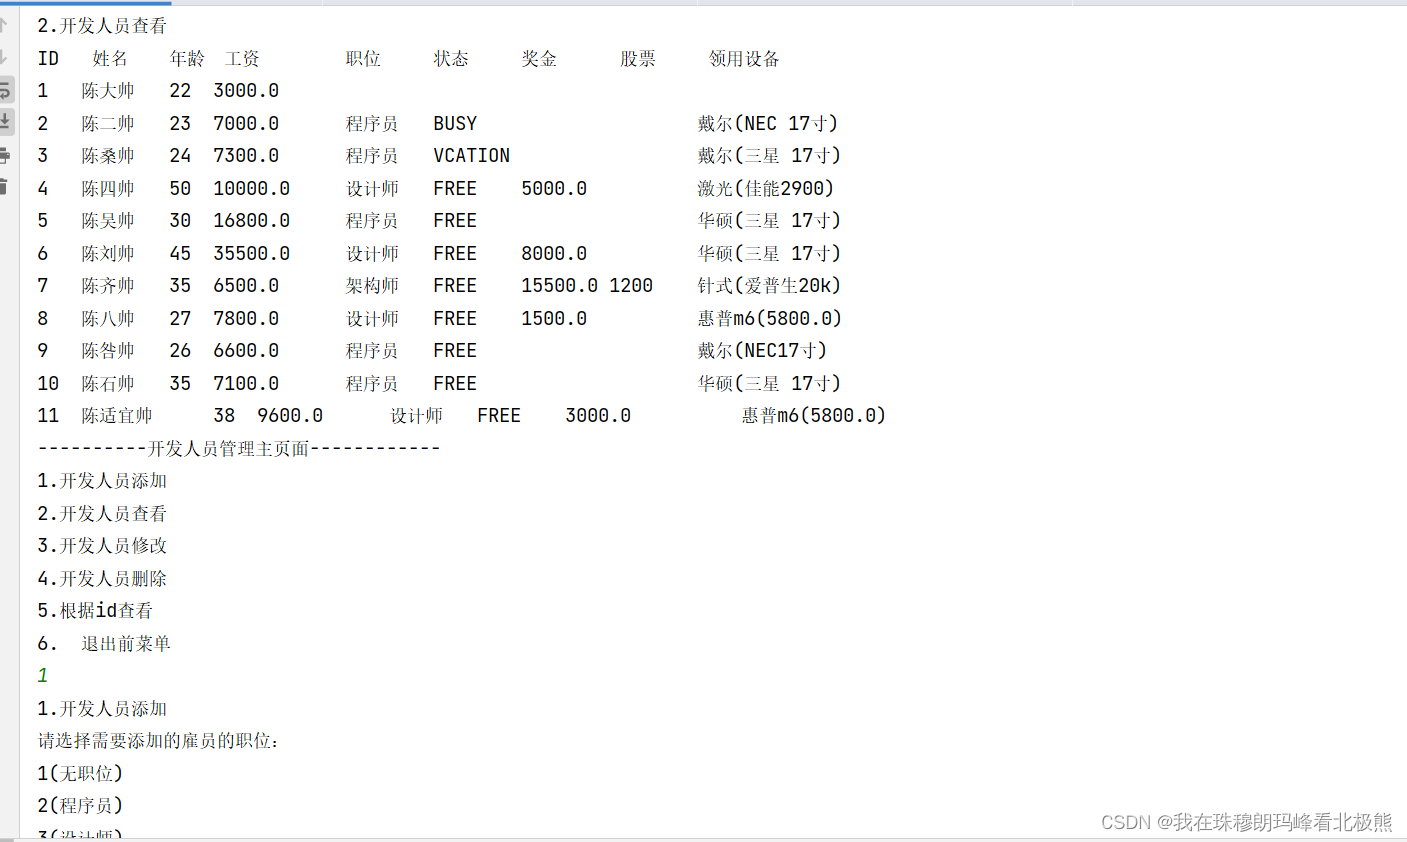Click the bonus value 1500.0
The width and height of the screenshot is (1407, 842).
554,318
